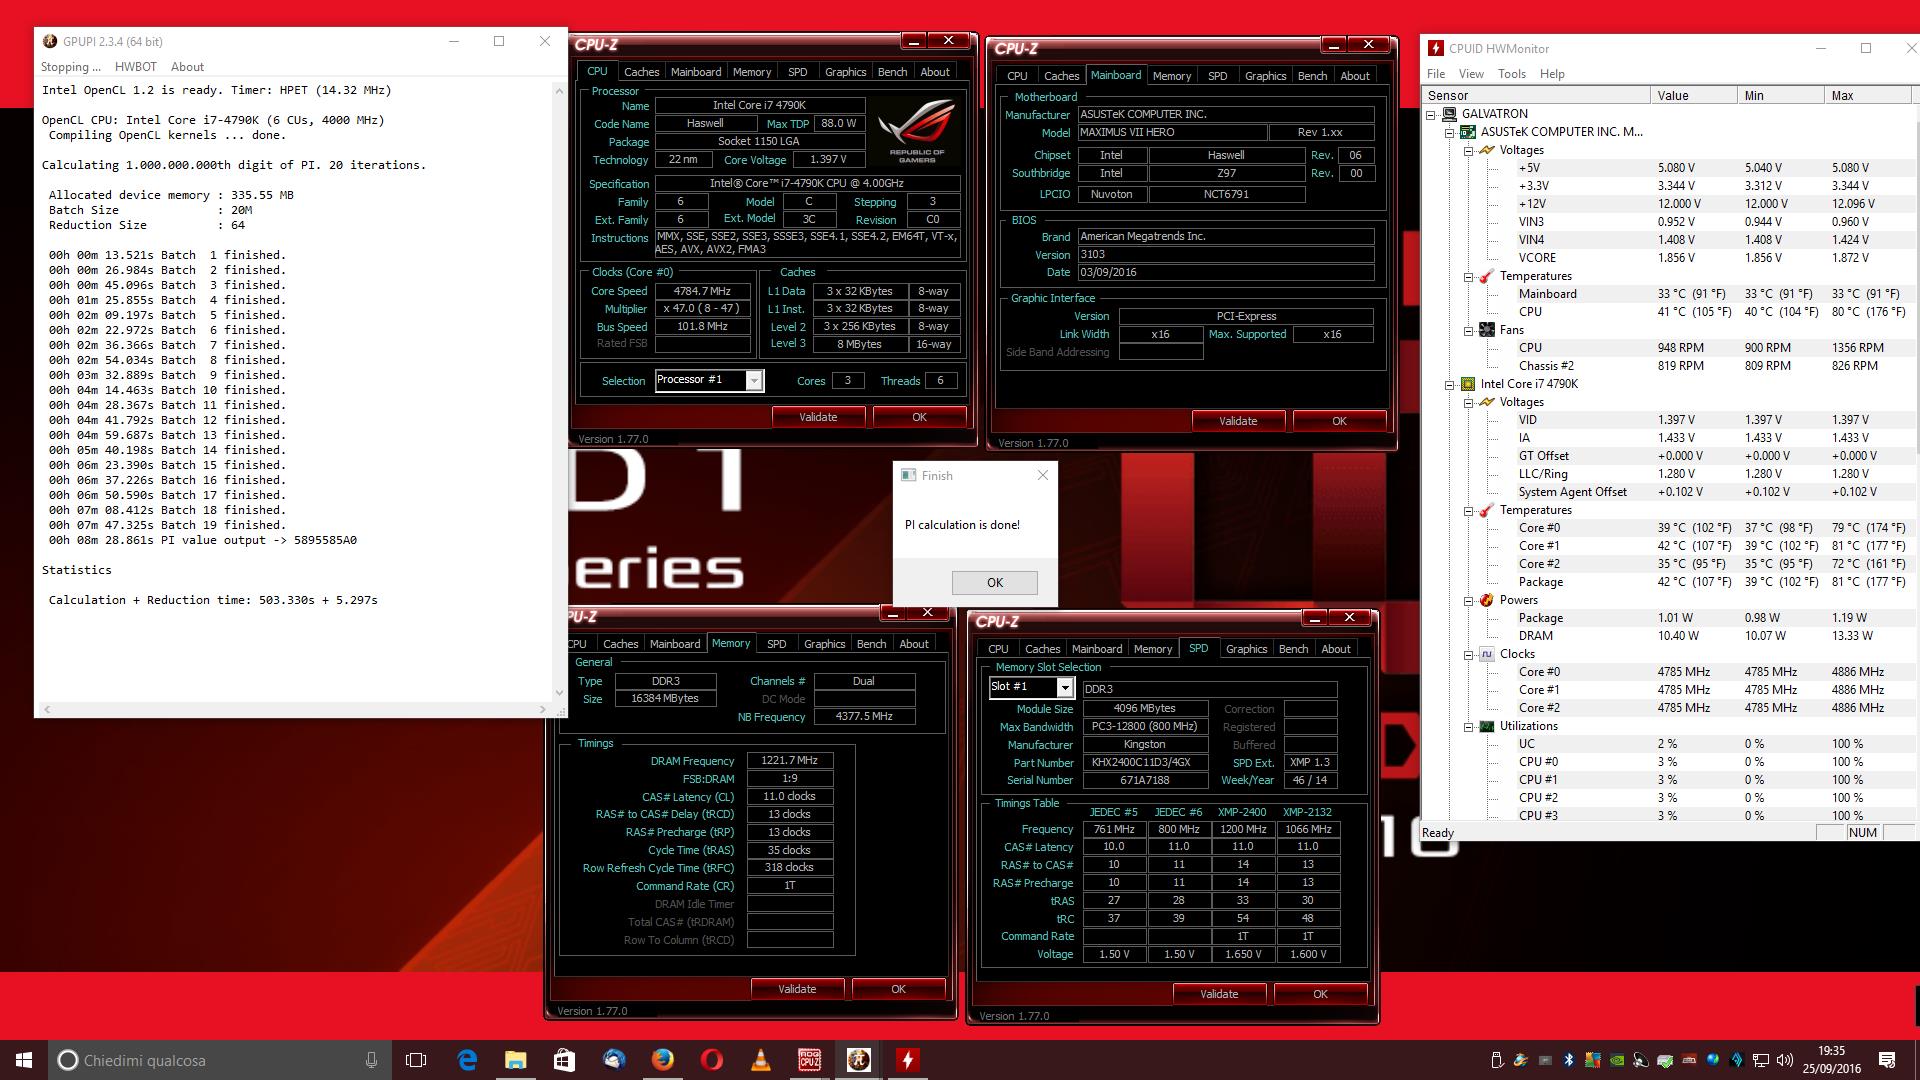Viewport: 1920px width, 1080px height.
Task: Click the HWMonitor title bar lightning icon
Action: pyautogui.click(x=1436, y=48)
